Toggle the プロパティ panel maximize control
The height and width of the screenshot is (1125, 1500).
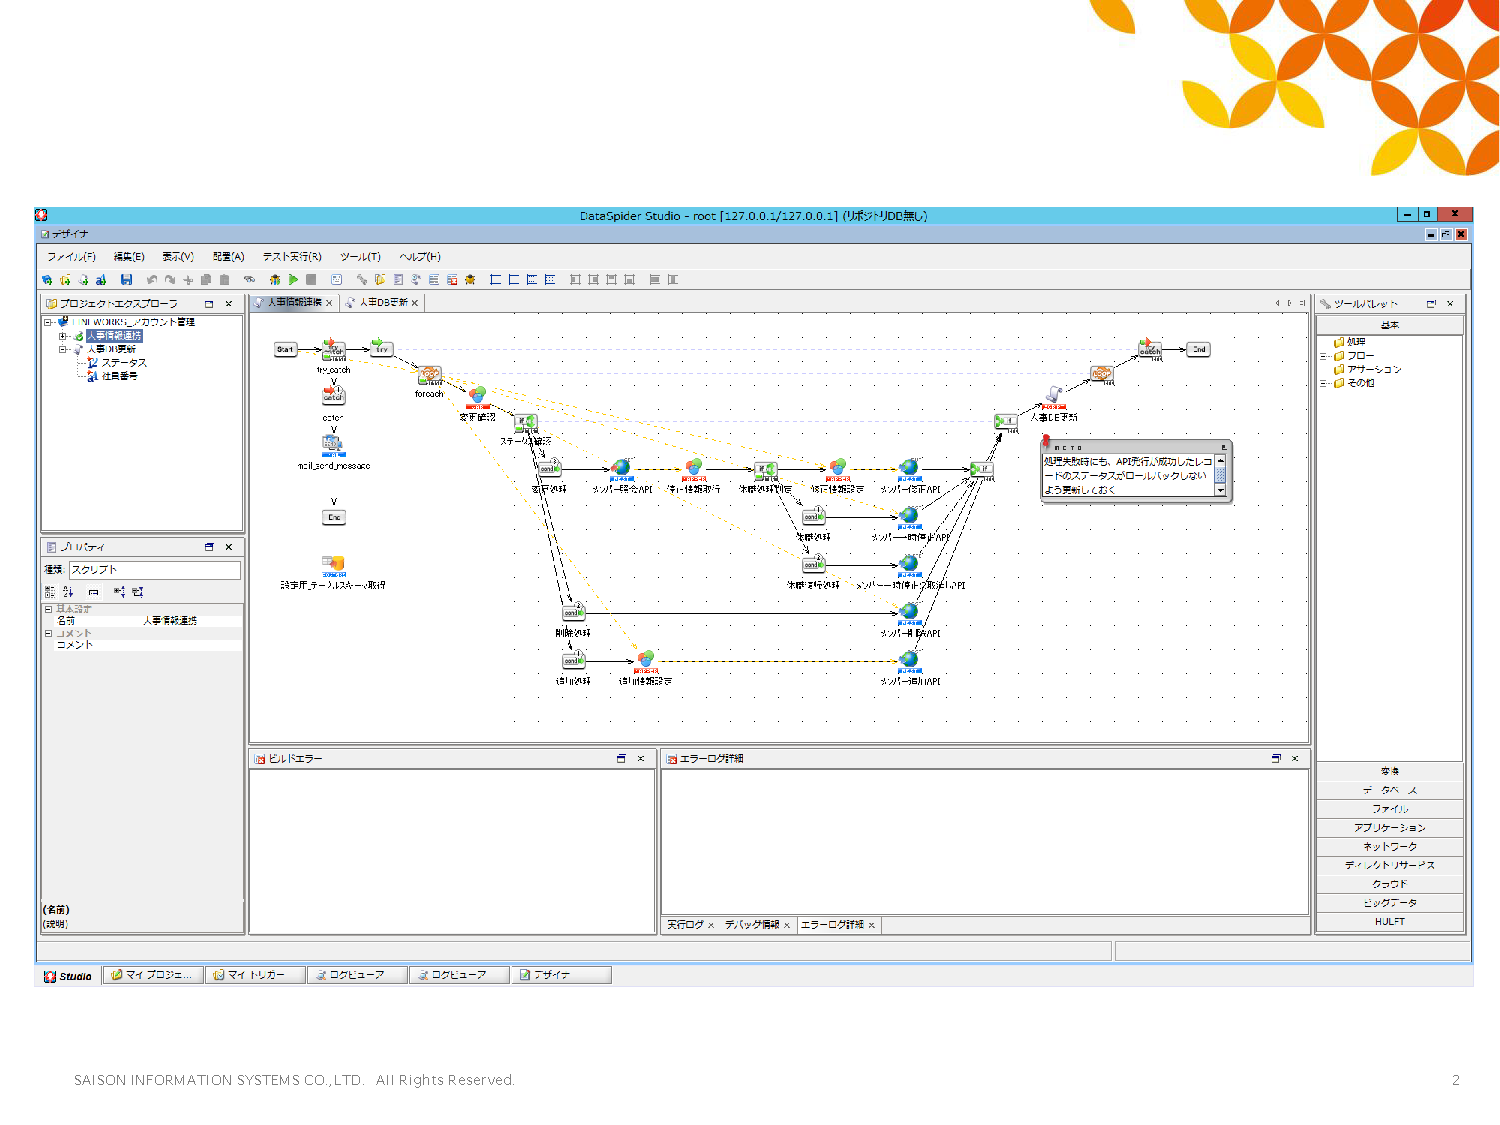click(x=208, y=546)
